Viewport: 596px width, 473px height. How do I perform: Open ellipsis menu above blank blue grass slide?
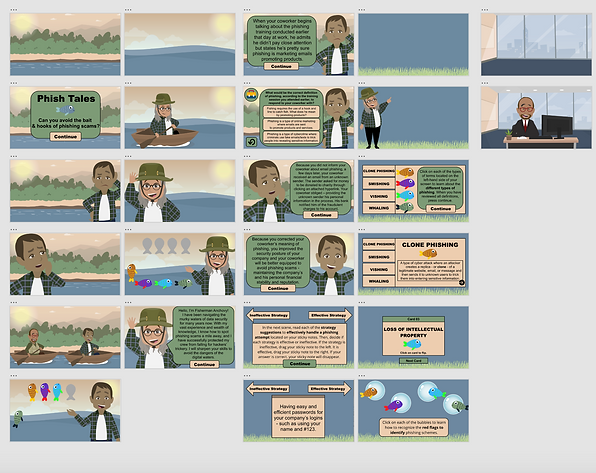(x=362, y=10)
